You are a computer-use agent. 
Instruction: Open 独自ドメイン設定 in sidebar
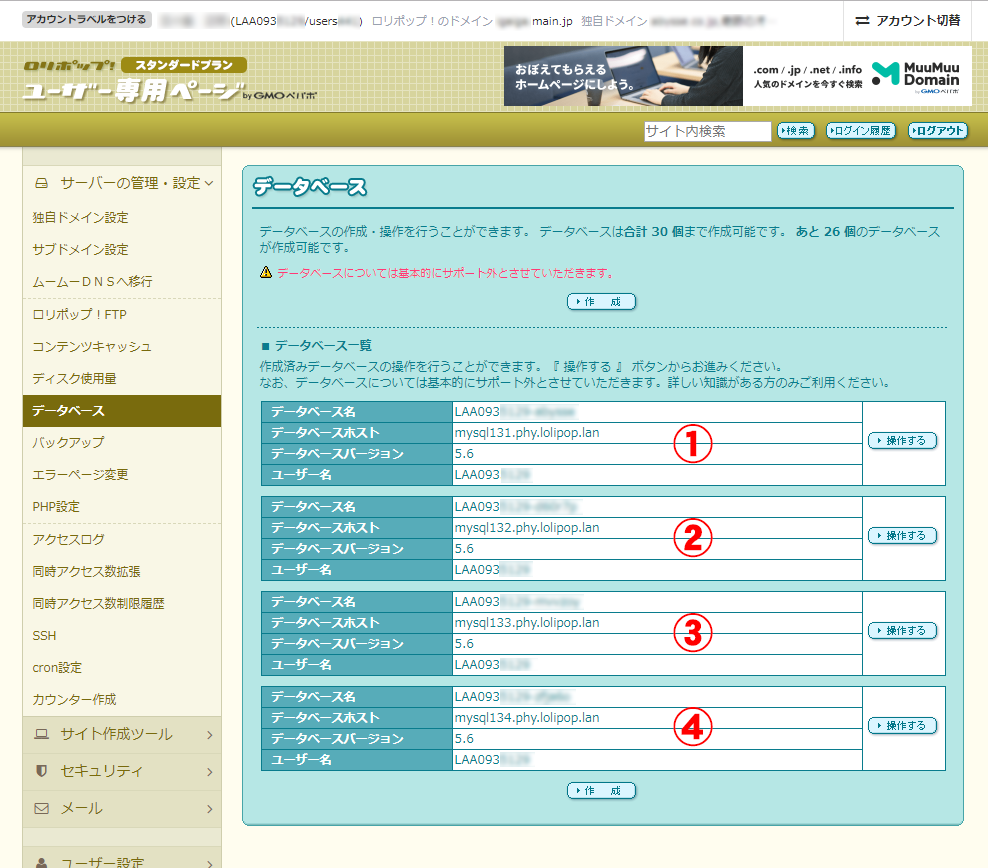80,217
